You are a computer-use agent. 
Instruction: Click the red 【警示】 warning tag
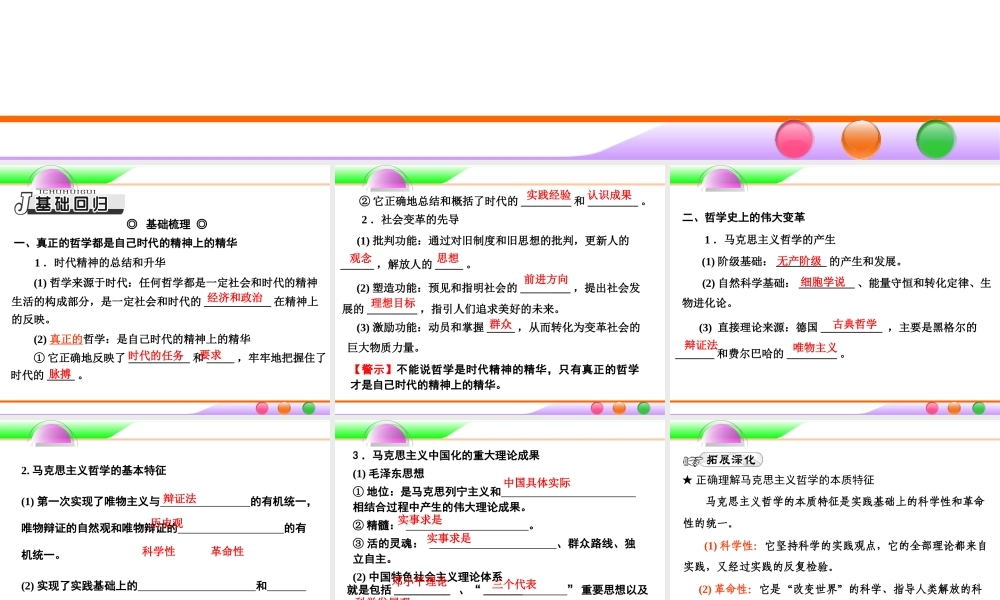(372, 369)
